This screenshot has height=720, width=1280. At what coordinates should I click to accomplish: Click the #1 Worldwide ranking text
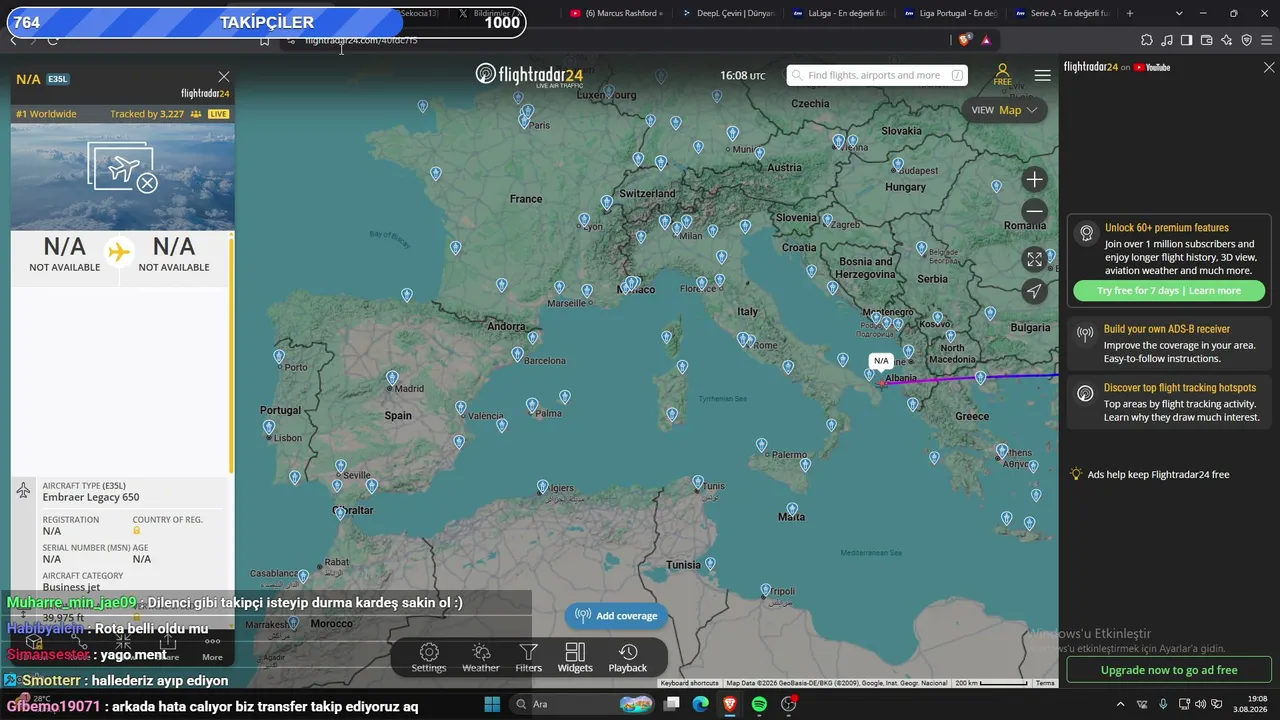[46, 114]
